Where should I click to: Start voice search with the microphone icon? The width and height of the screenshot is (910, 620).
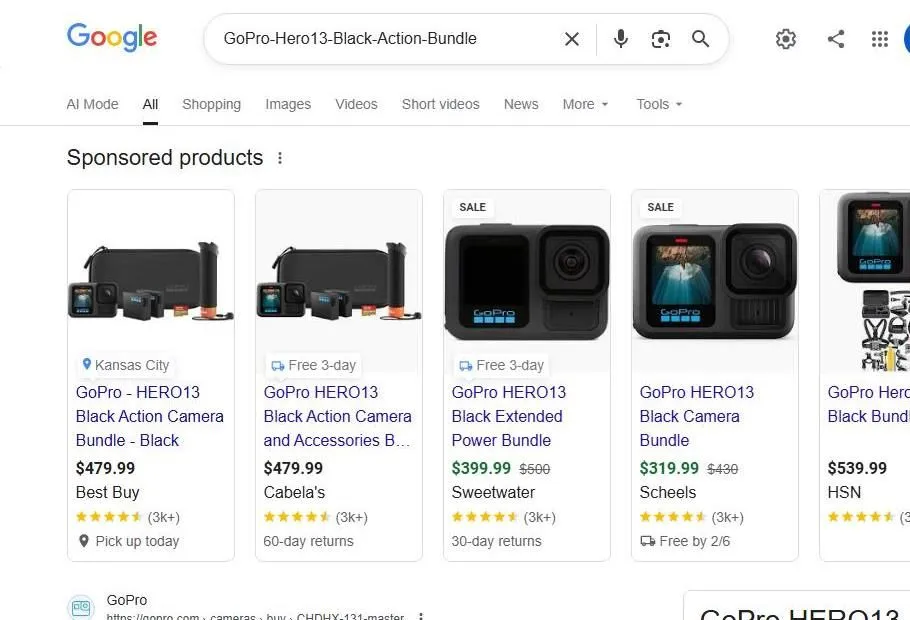point(620,39)
